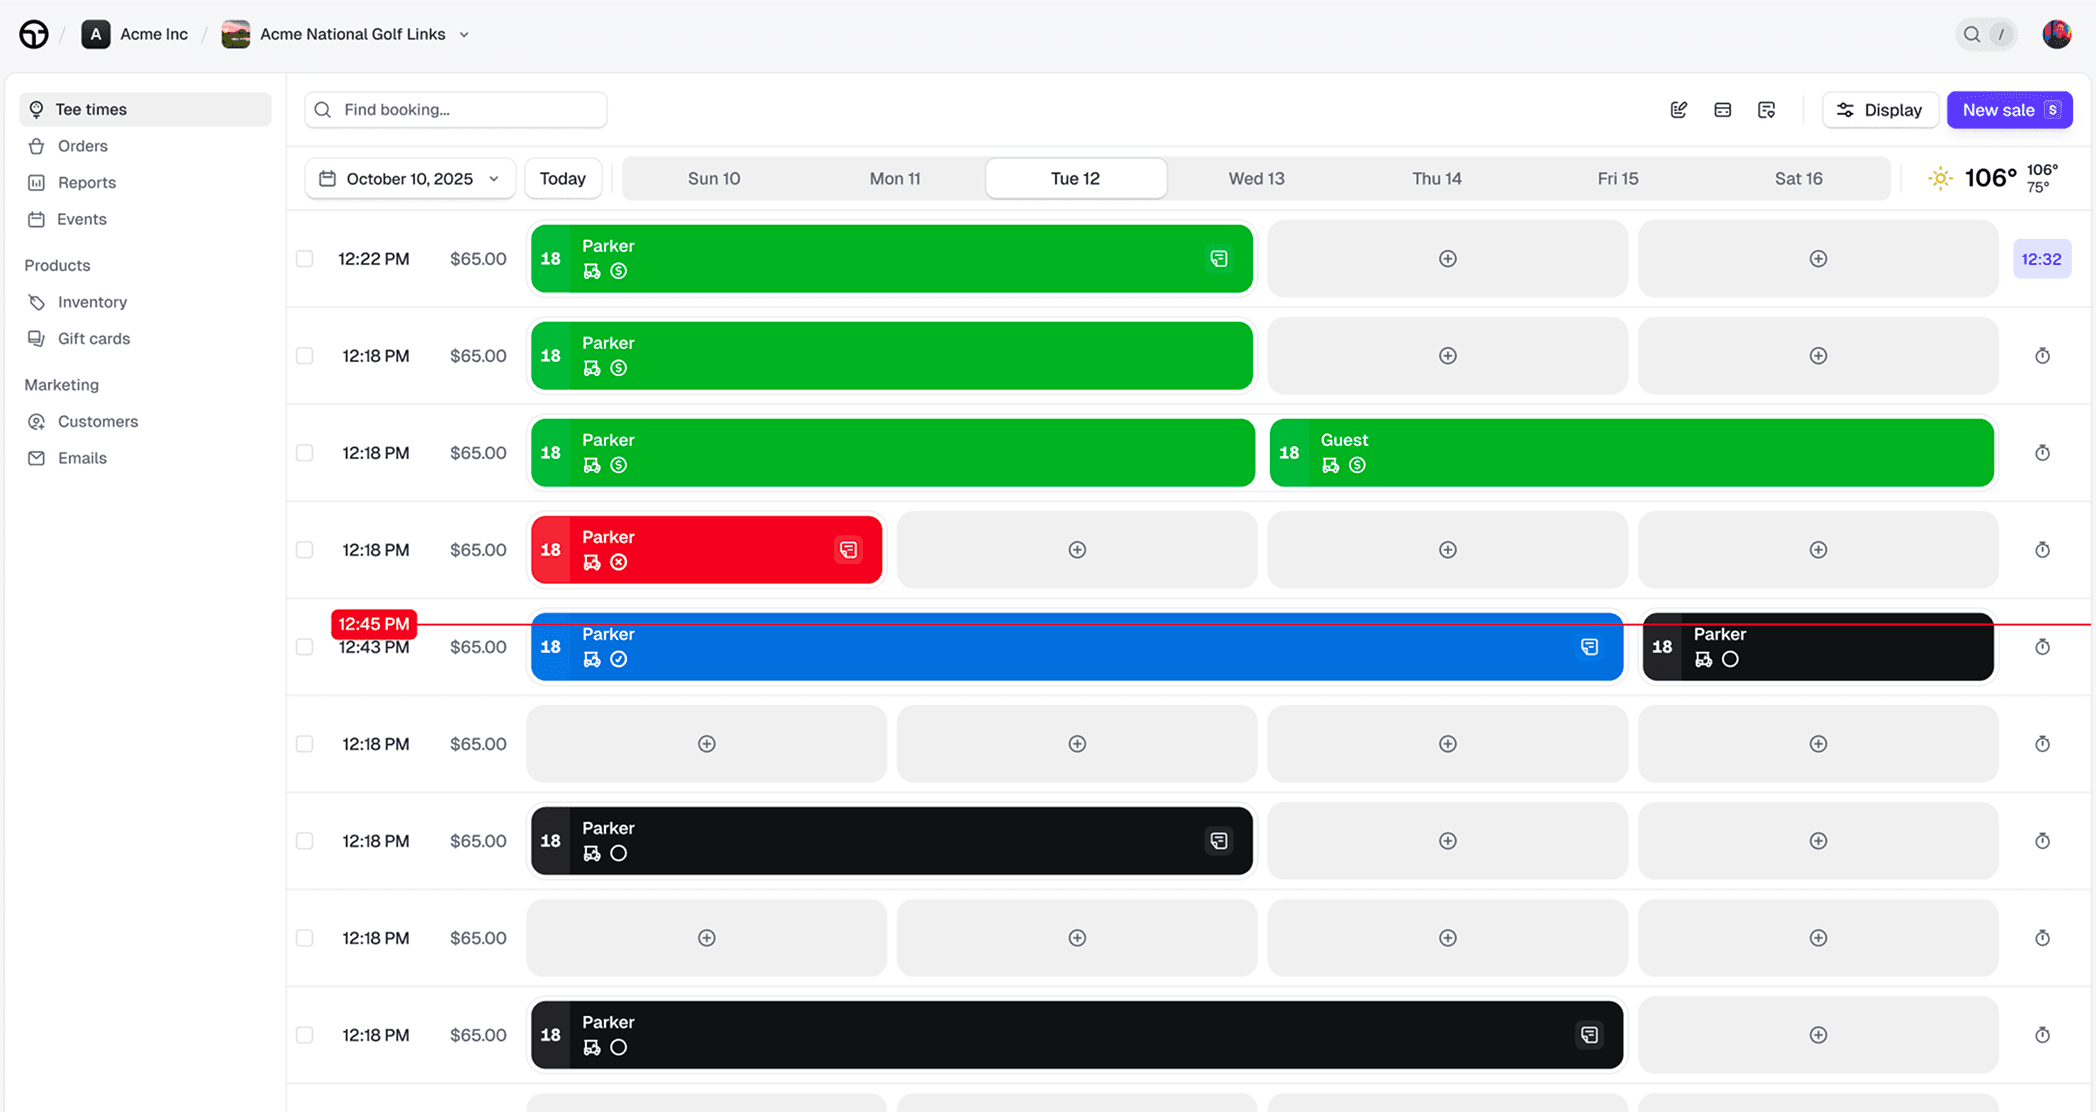
Task: Click note icon on blue Parker booking
Action: tap(1589, 647)
